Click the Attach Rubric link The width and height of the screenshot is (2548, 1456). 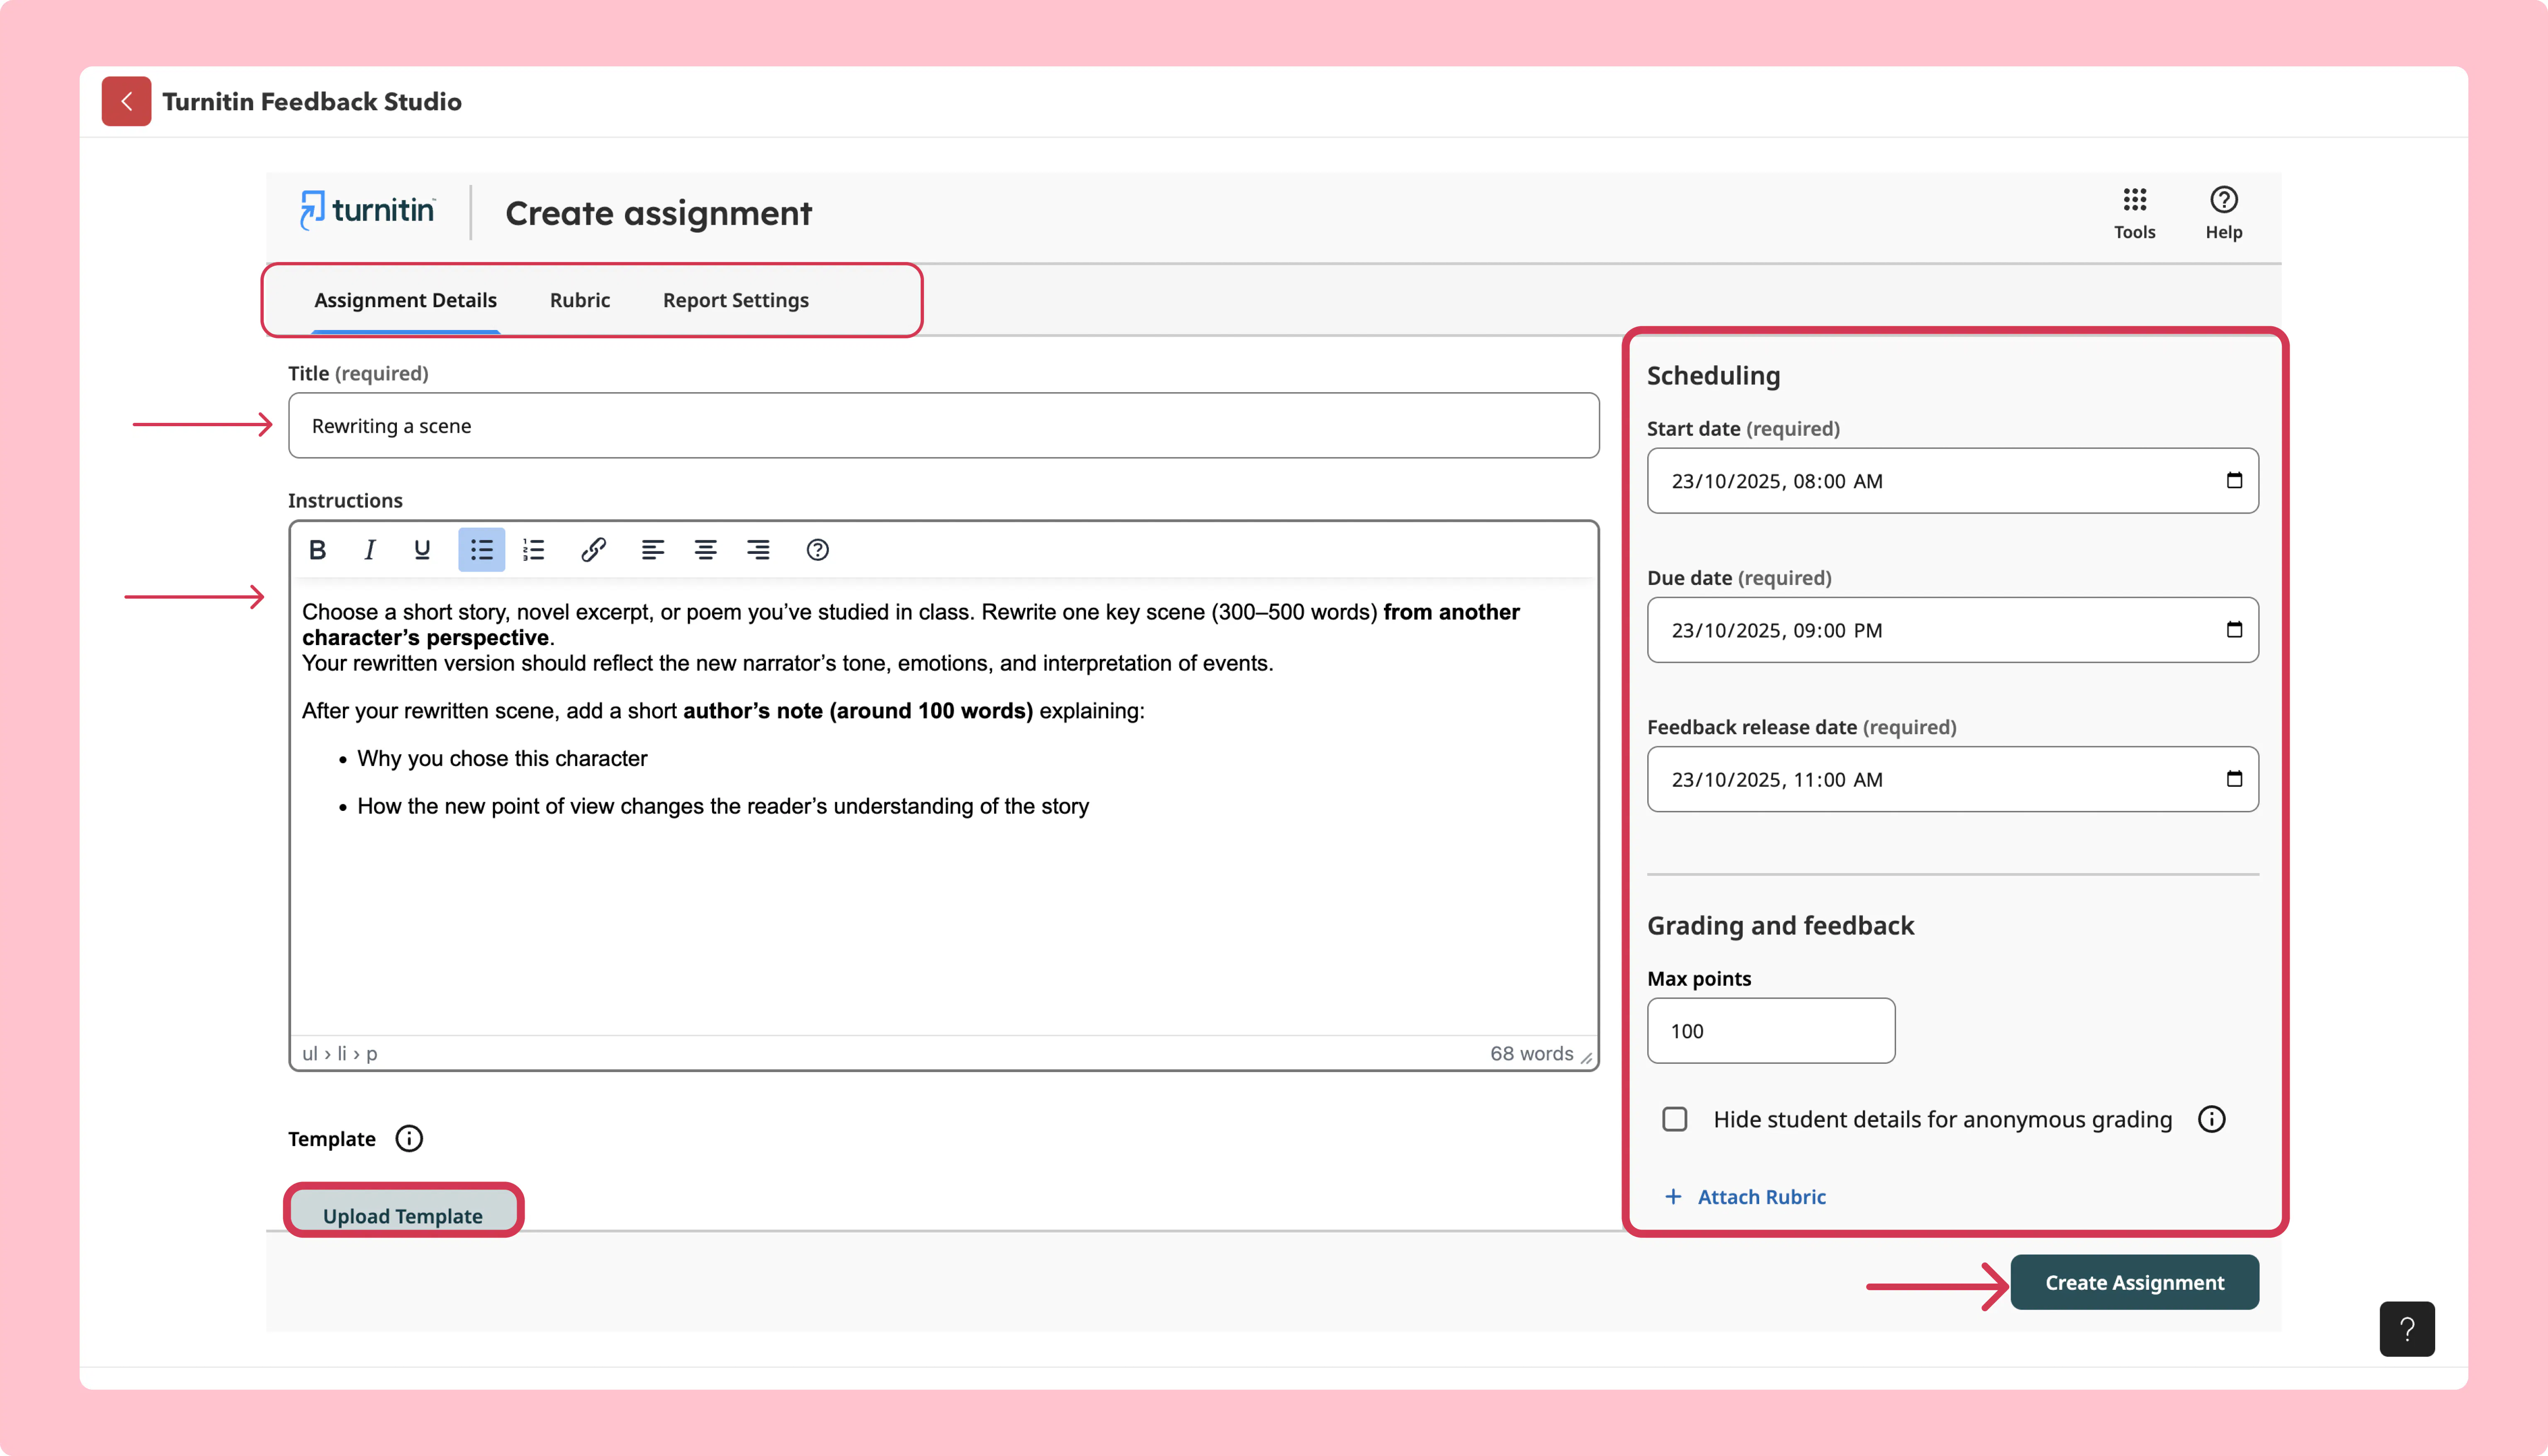(x=1745, y=1197)
